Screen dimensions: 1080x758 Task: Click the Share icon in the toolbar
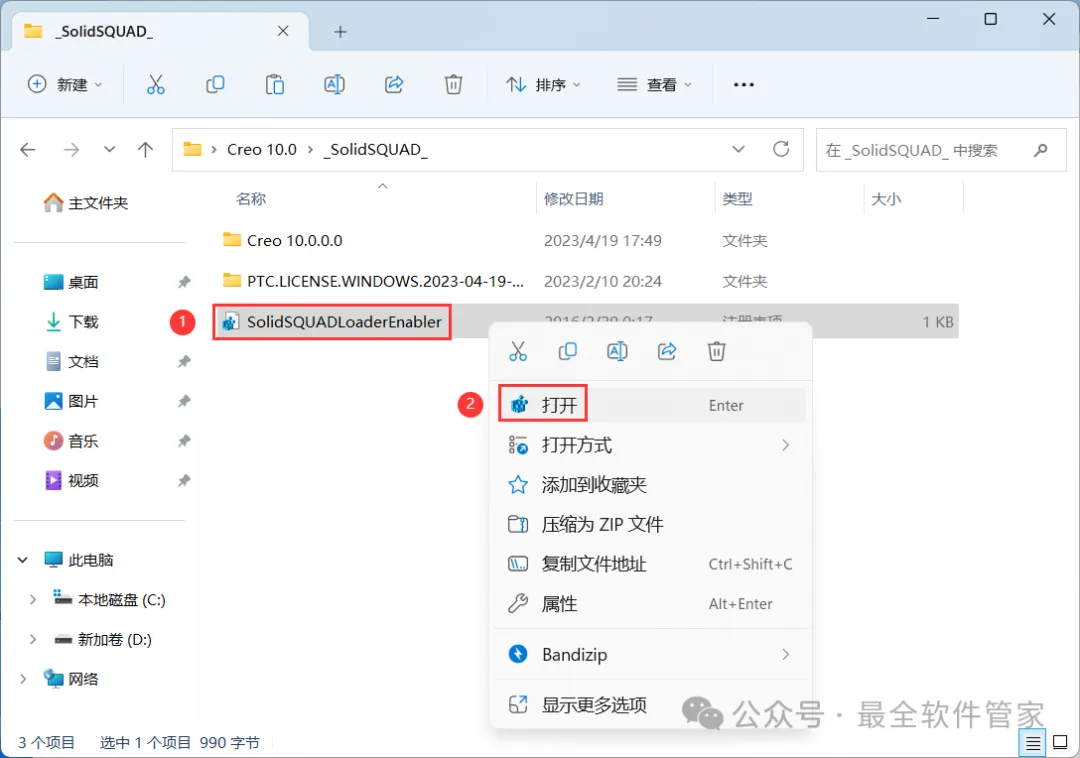pyautogui.click(x=394, y=85)
